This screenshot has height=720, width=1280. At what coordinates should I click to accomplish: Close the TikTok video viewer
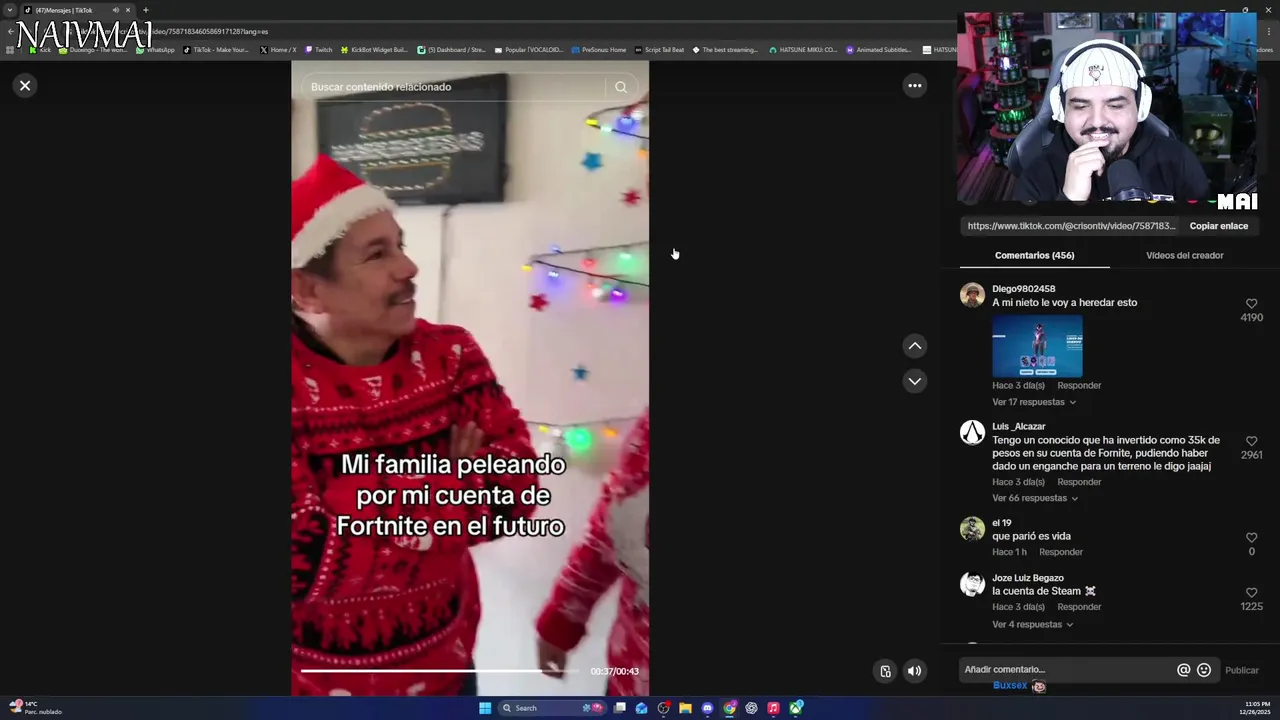click(25, 86)
